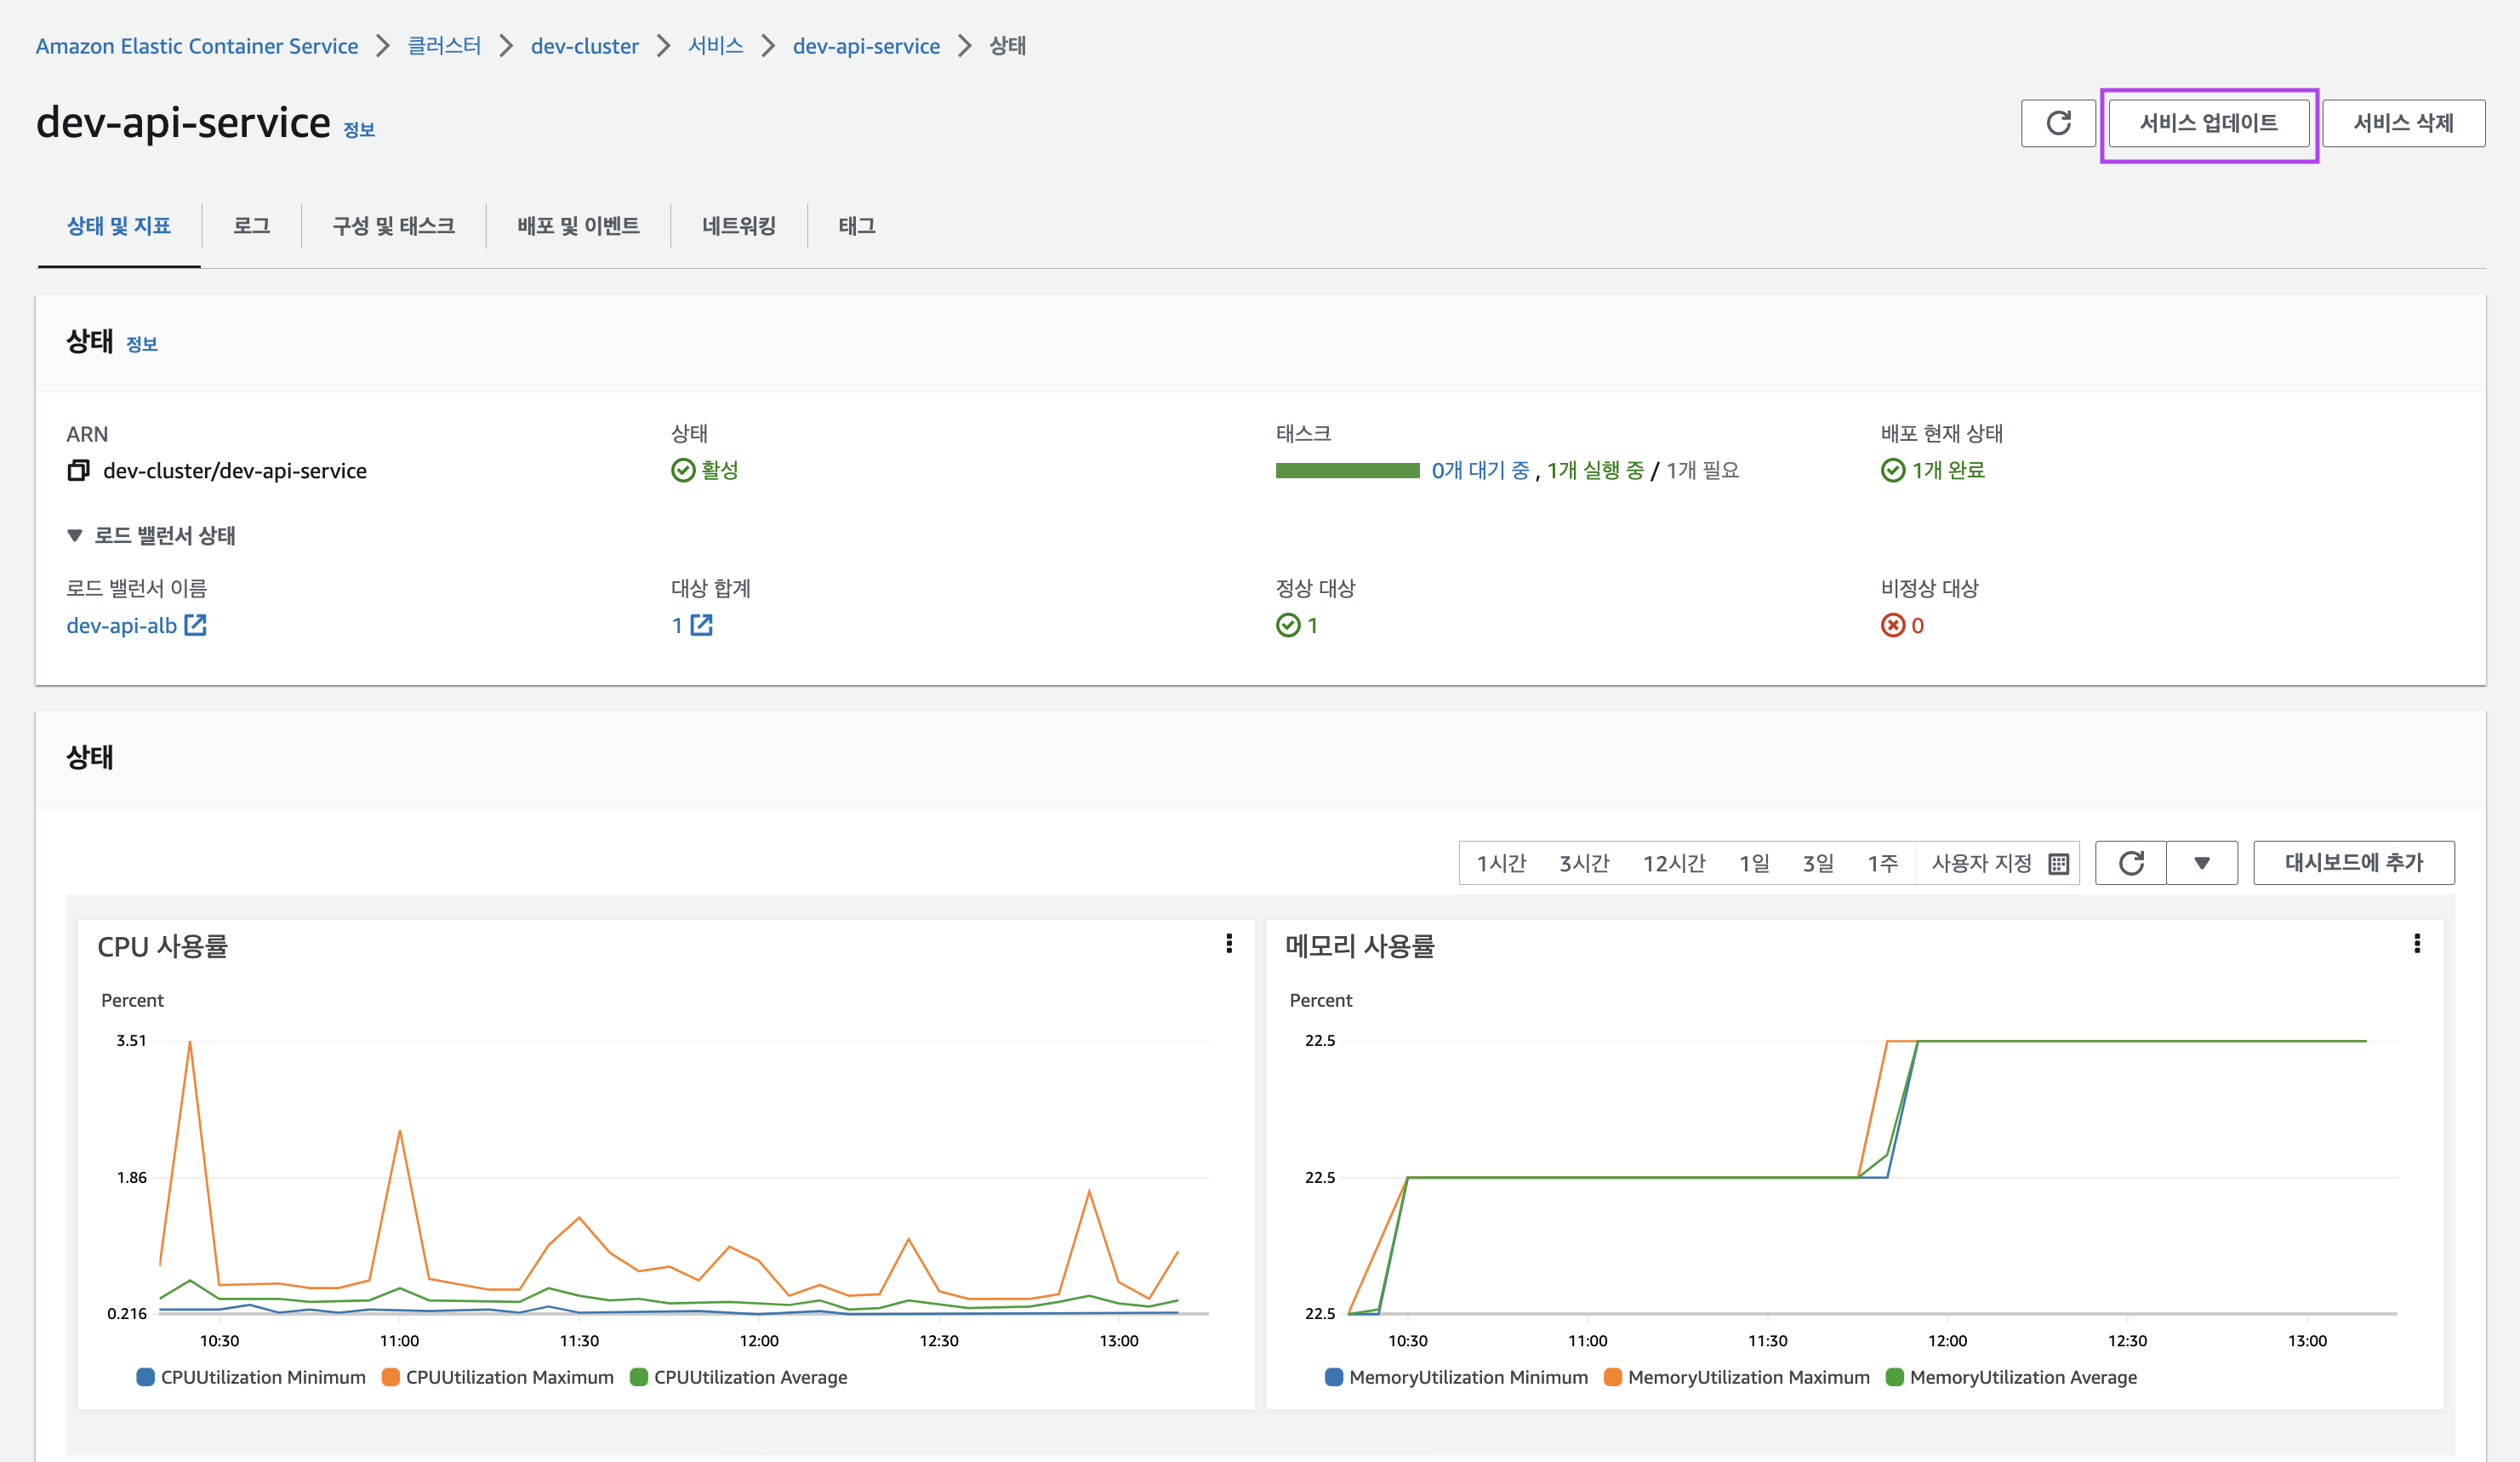Switch to the 상태 및 지표 tab
The image size is (2520, 1462).
pos(119,226)
